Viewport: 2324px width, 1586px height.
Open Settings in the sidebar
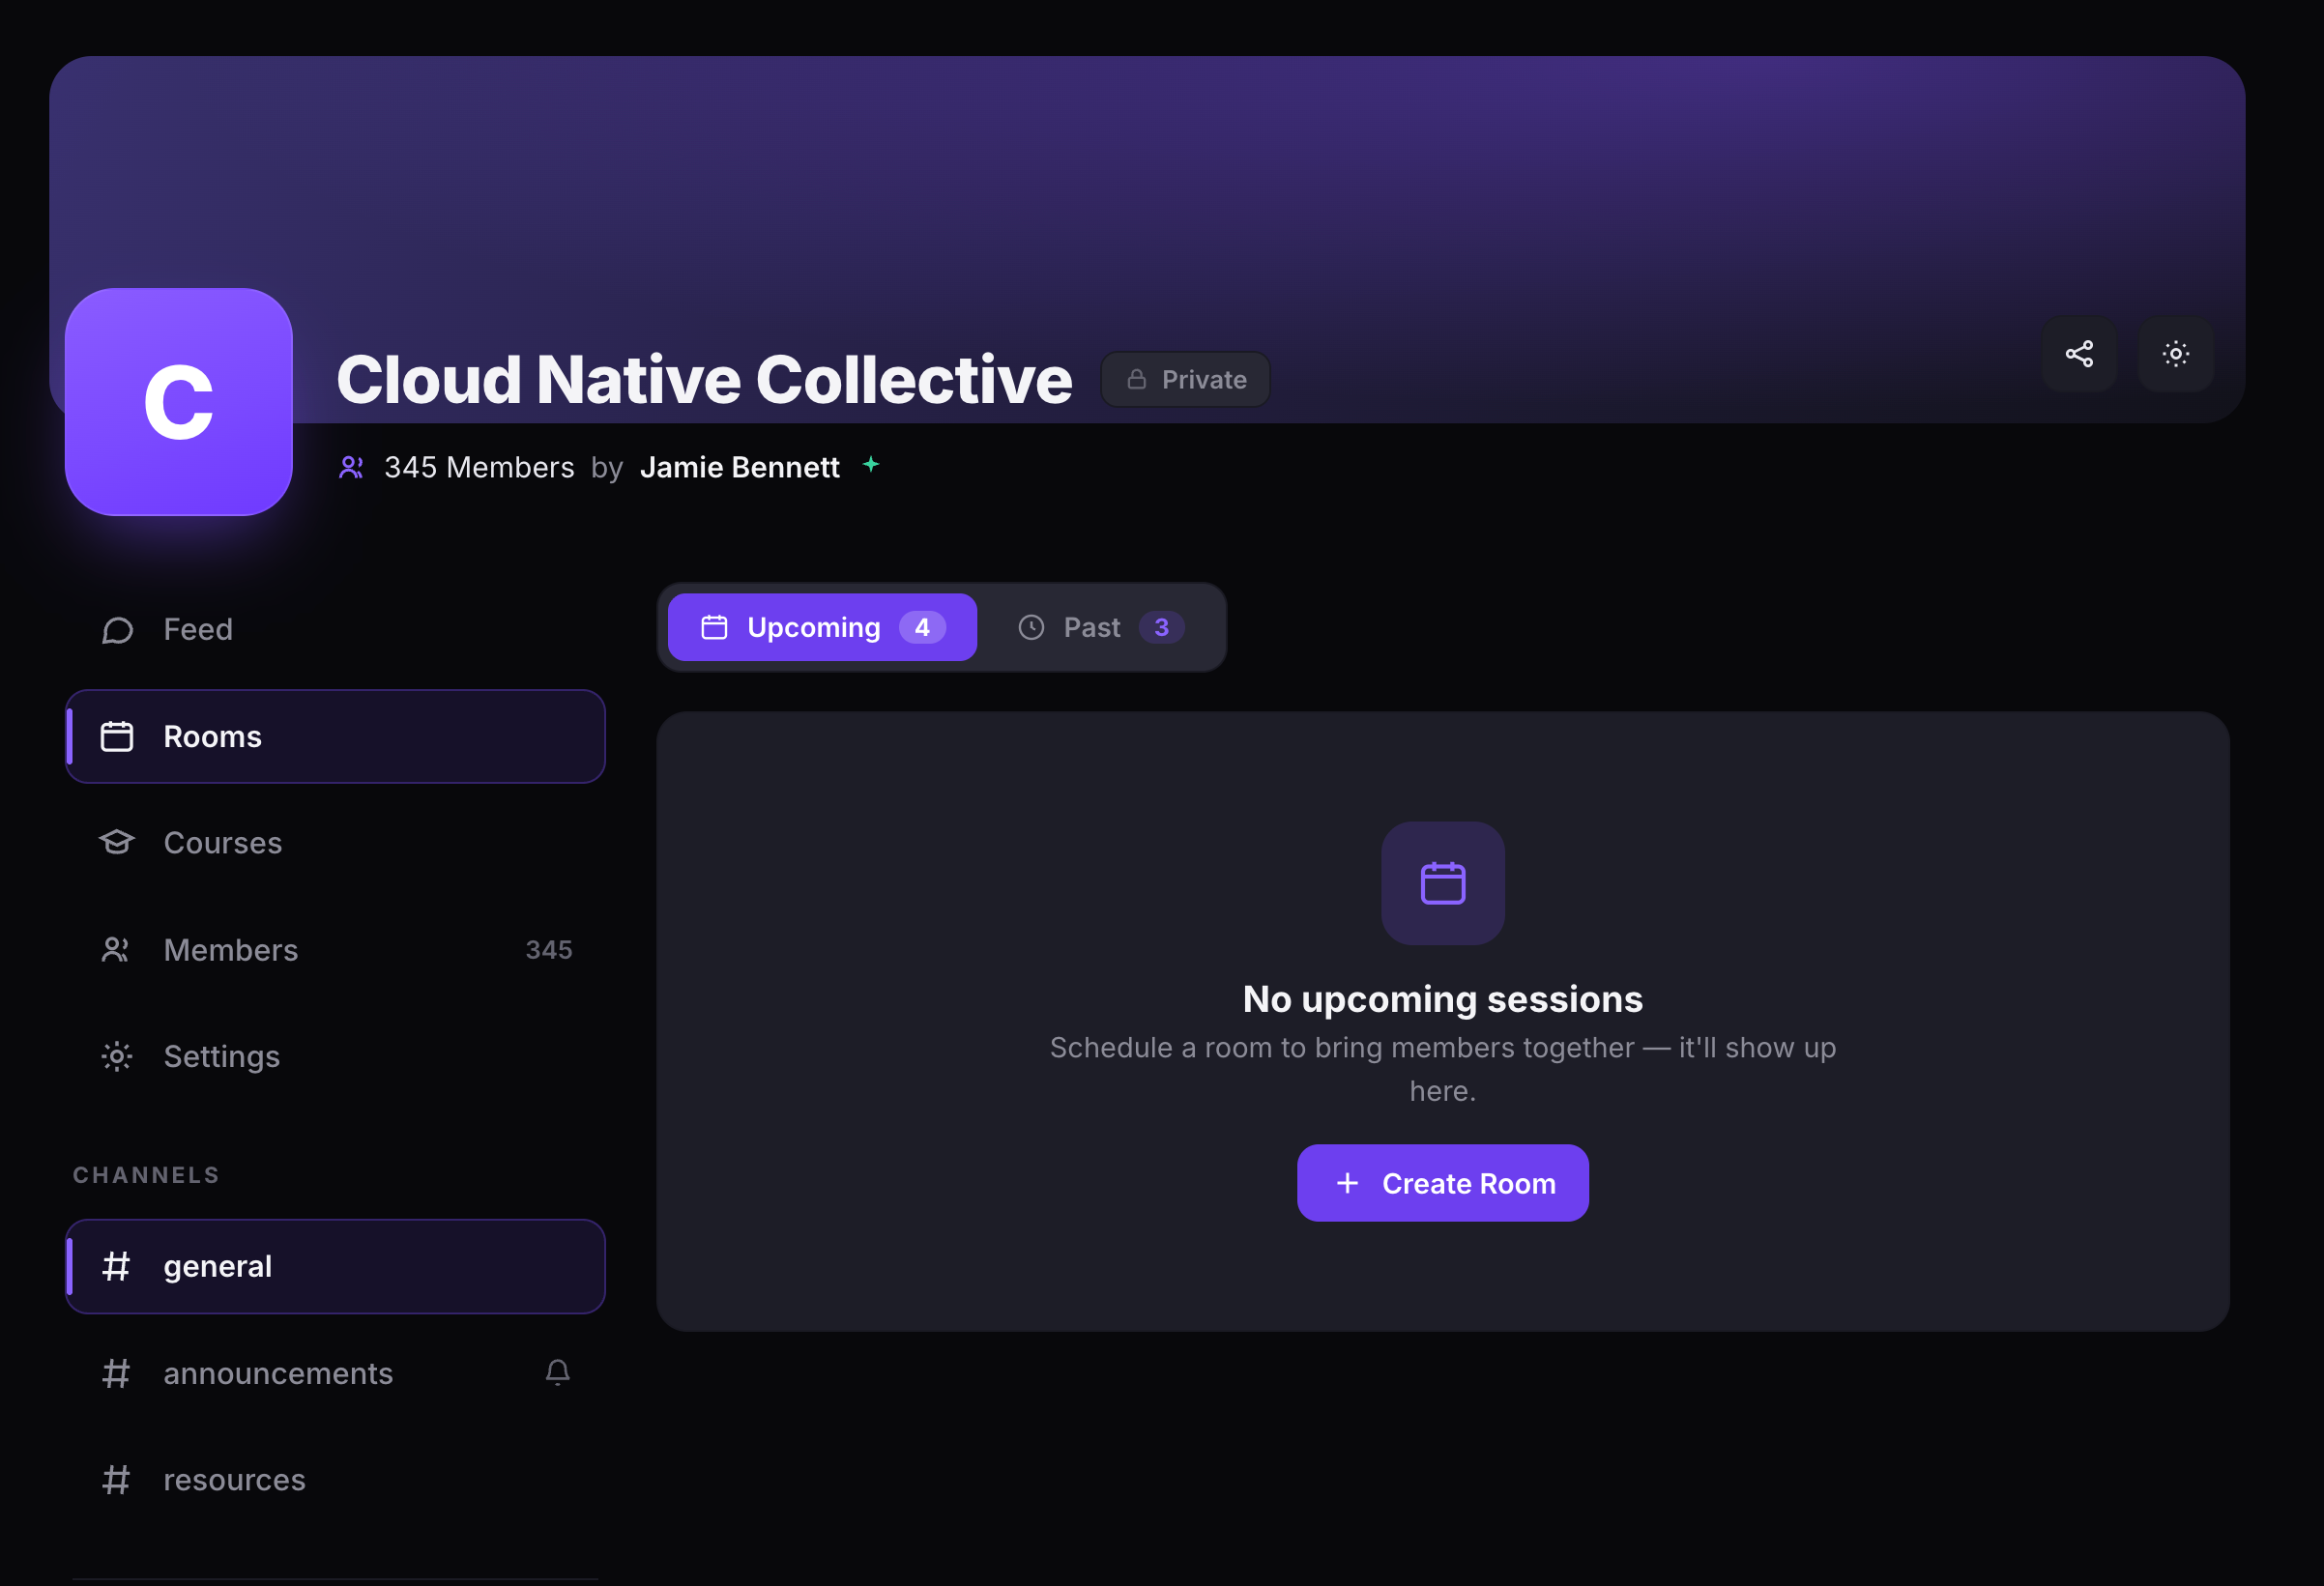pos(335,1057)
